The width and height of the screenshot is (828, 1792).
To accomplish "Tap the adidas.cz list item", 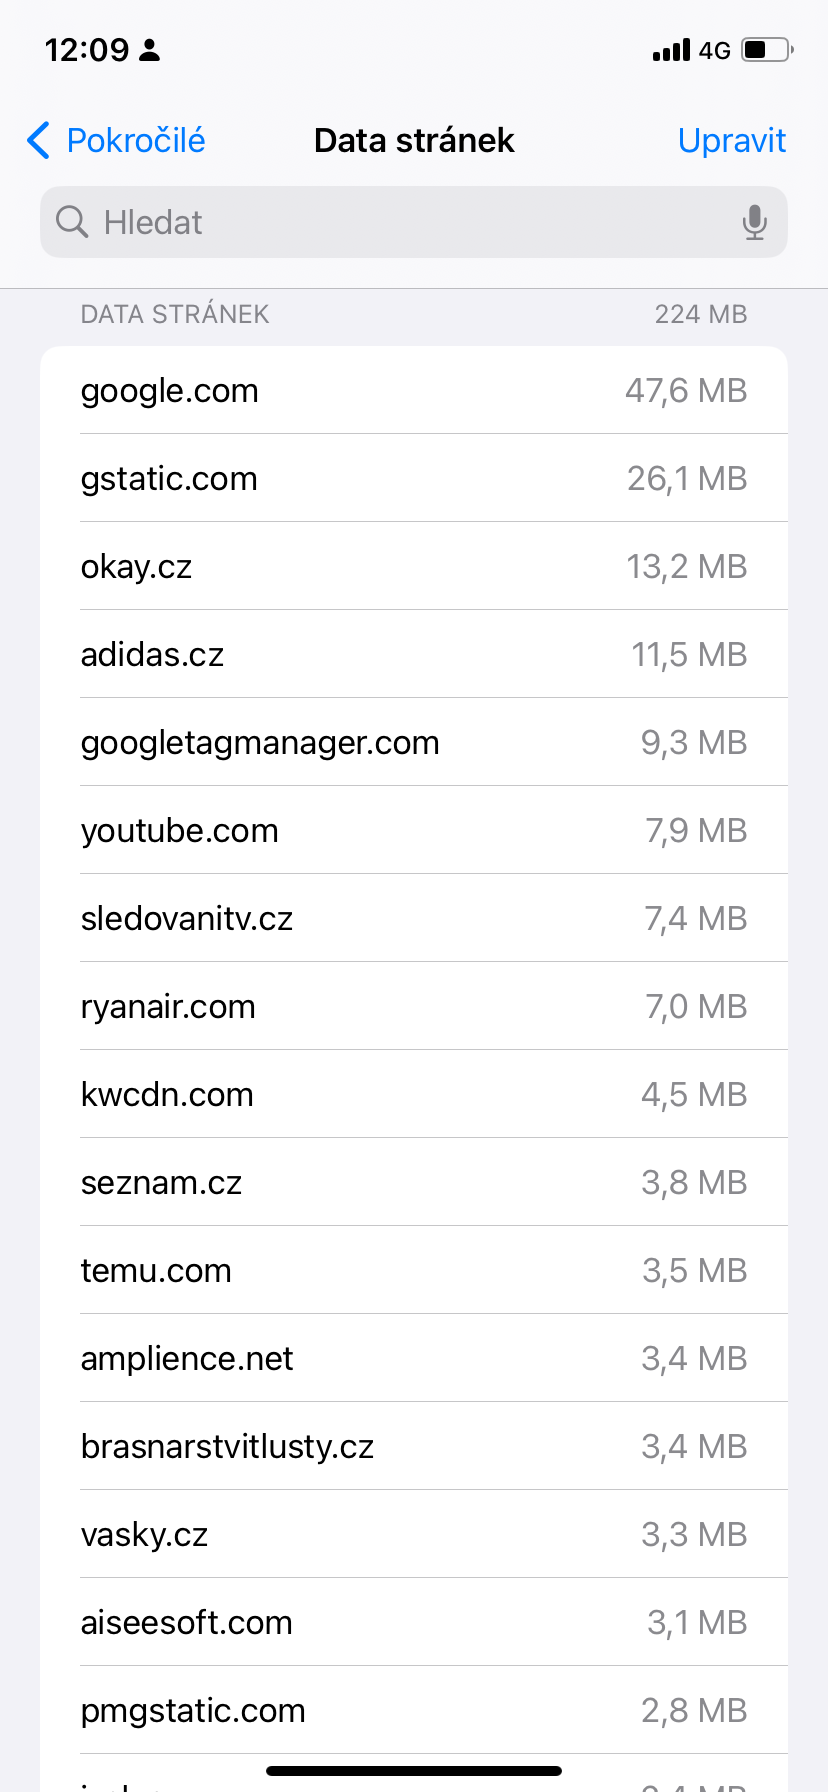I will [x=414, y=655].
